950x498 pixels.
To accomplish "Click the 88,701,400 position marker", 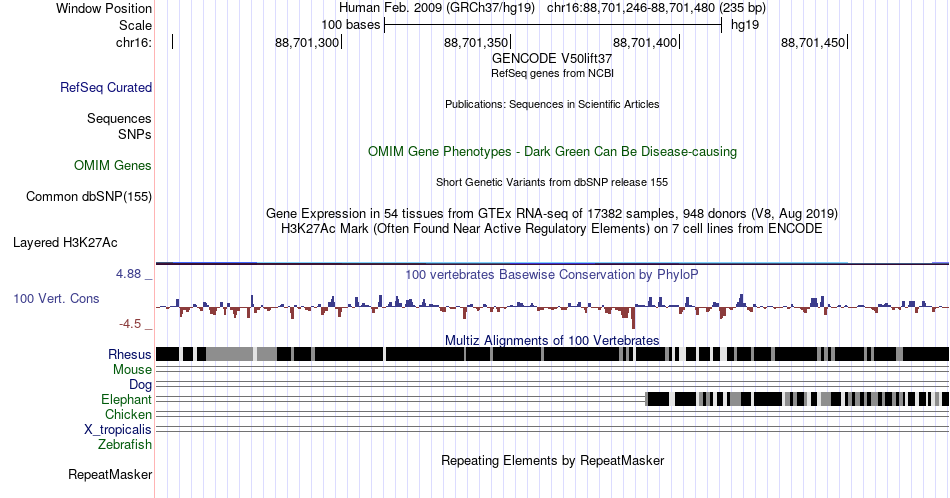I will 645,42.
